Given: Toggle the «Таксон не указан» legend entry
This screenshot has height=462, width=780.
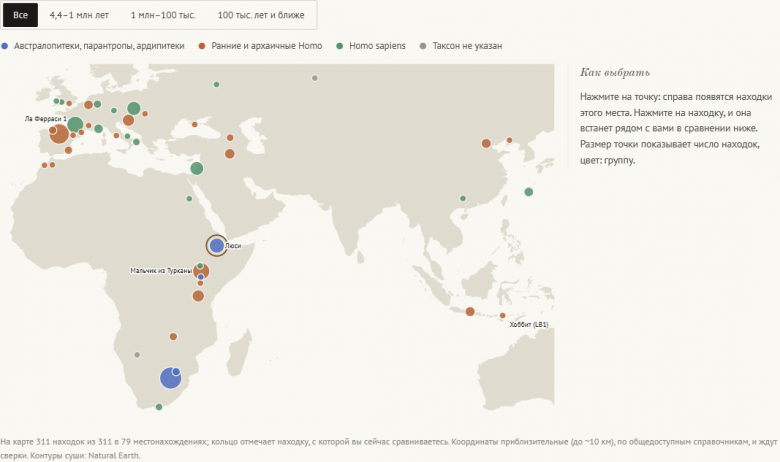Looking at the screenshot, I should click(461, 46).
